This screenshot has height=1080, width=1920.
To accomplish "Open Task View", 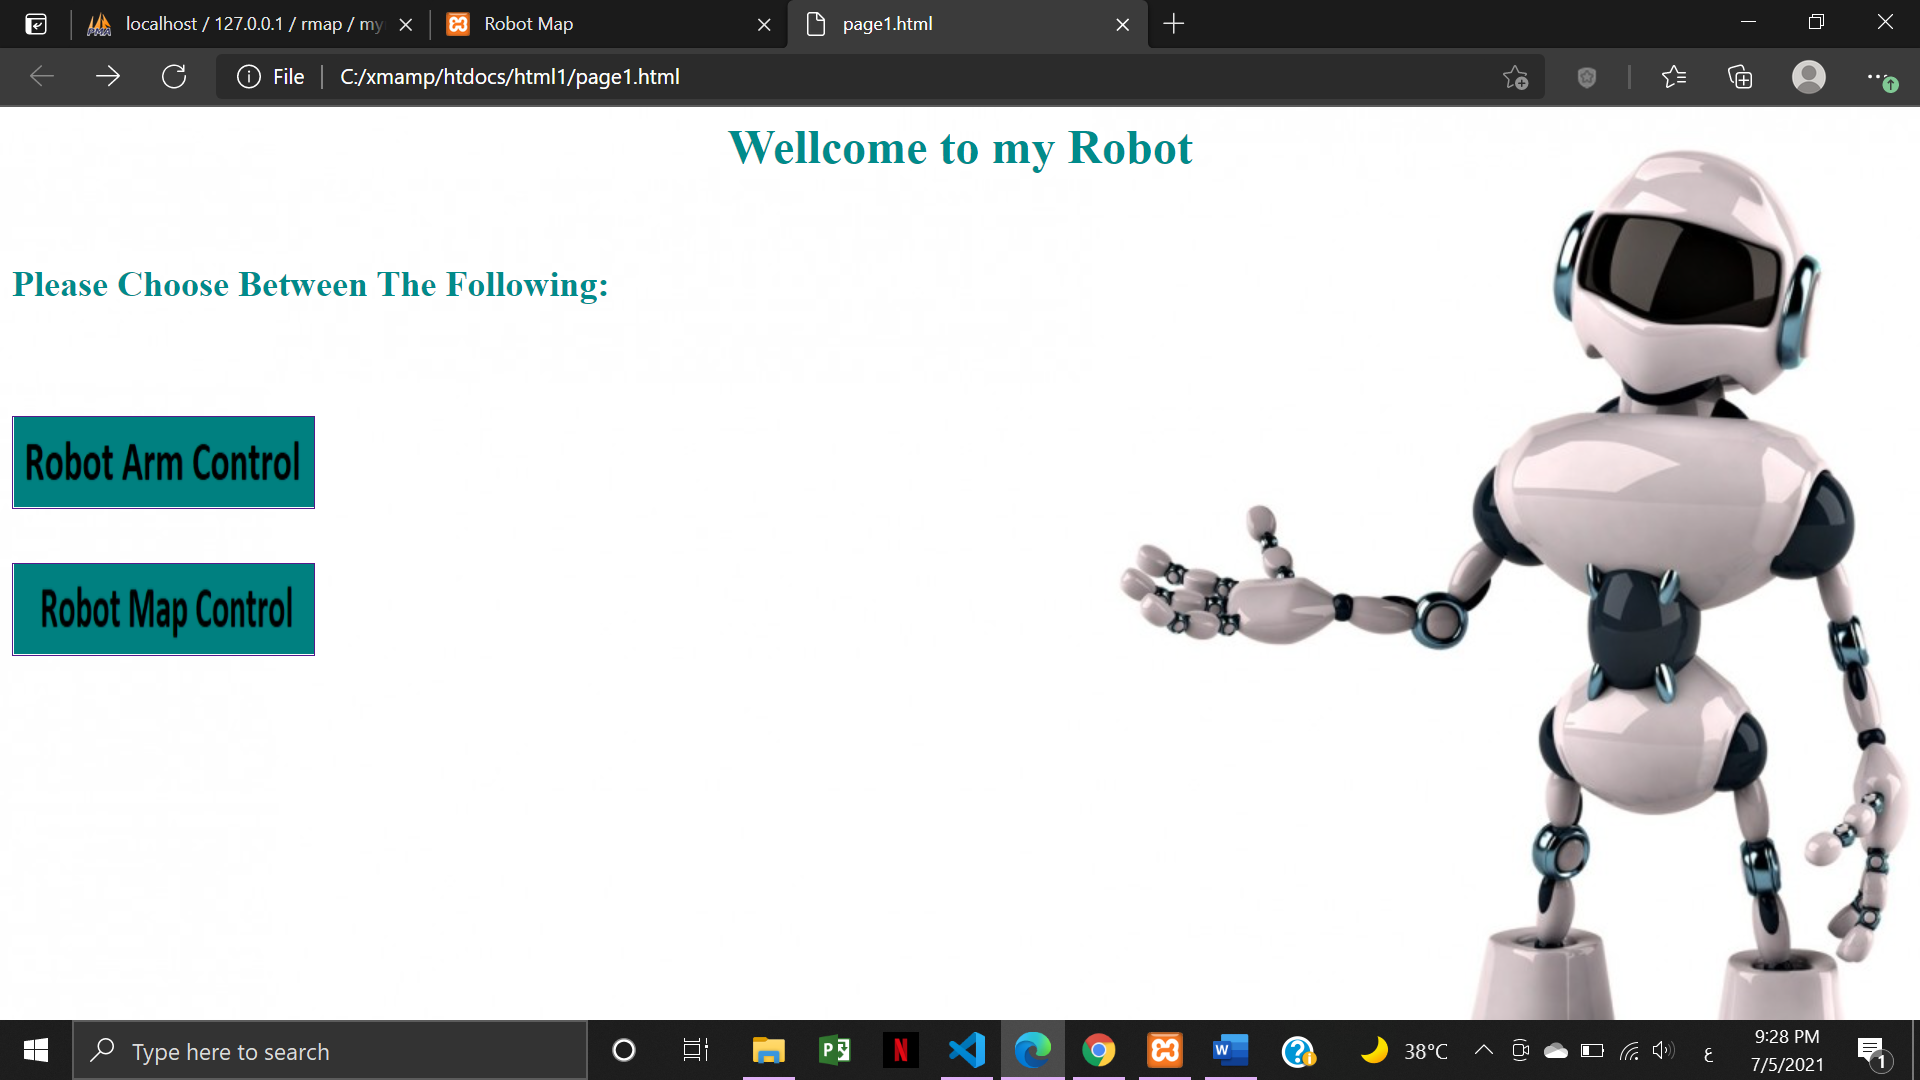I will tap(696, 1050).
